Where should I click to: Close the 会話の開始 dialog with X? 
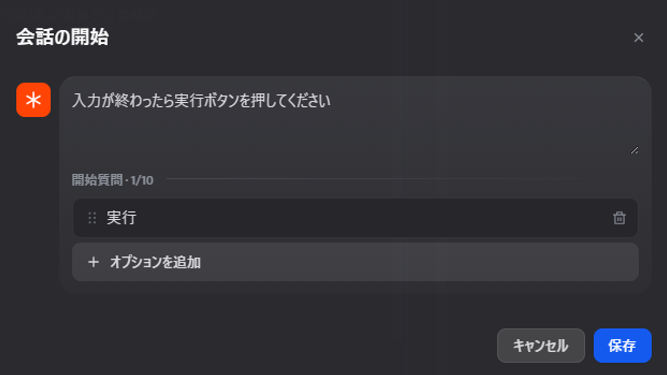[x=638, y=38]
